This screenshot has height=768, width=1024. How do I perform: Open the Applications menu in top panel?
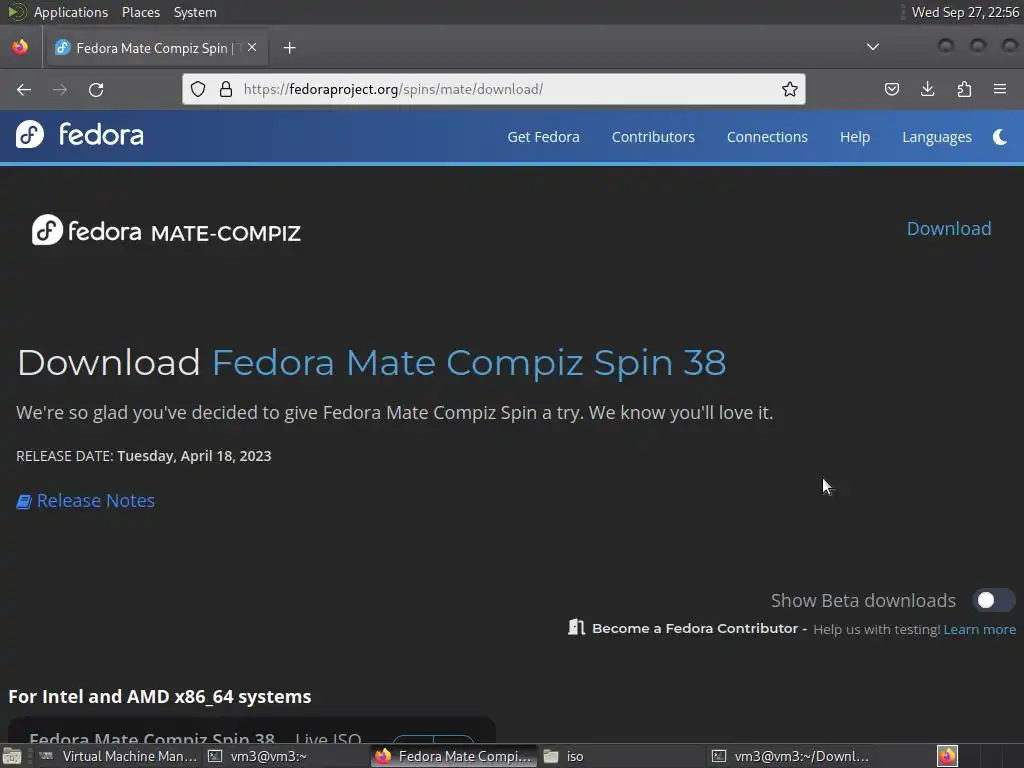(x=71, y=12)
